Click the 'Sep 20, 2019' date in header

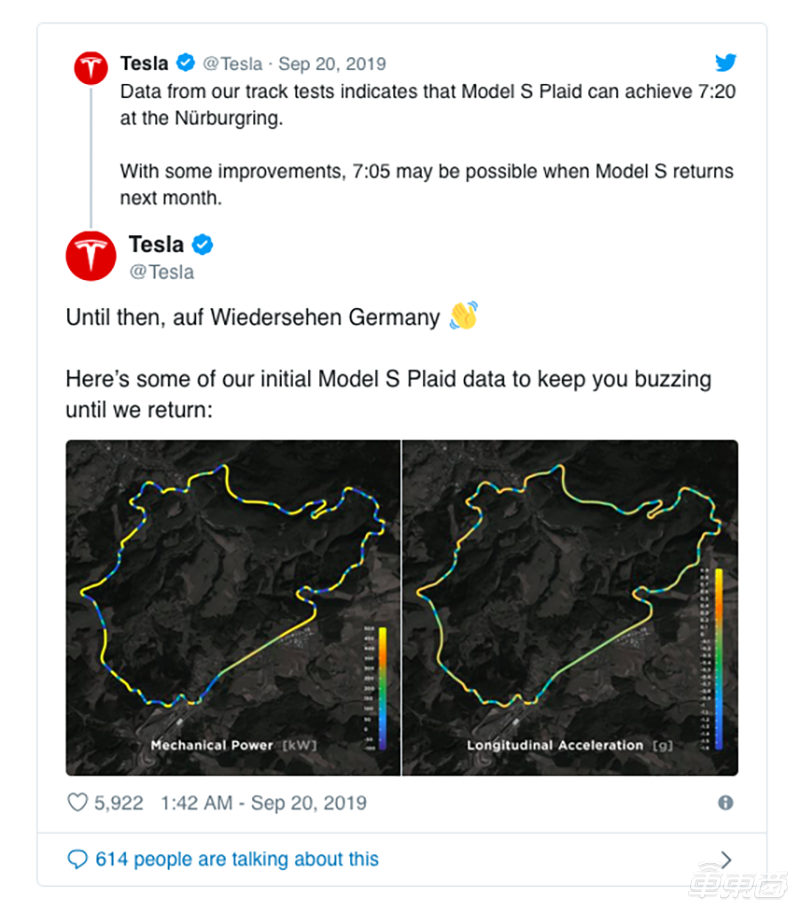coord(332,63)
